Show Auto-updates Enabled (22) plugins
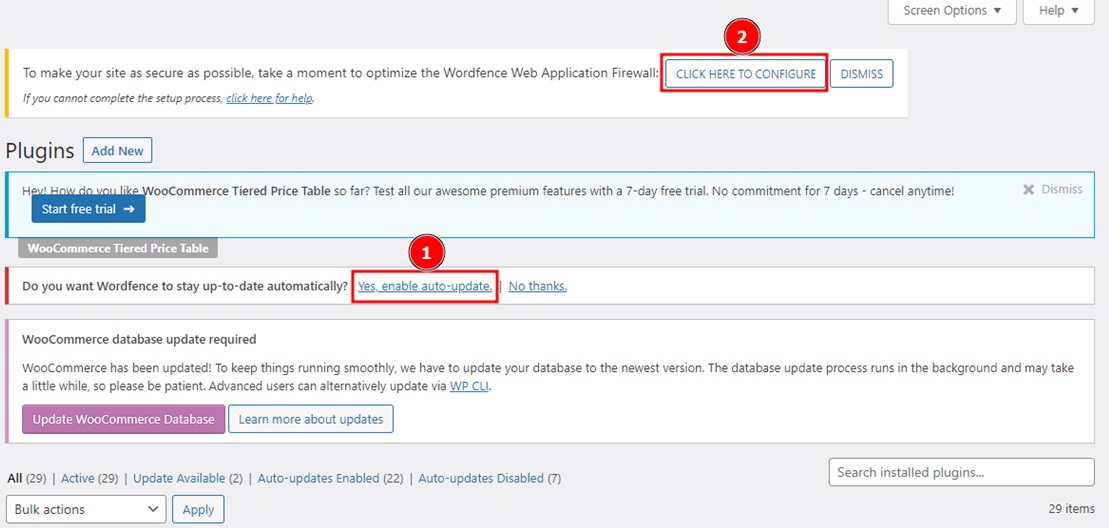This screenshot has height=528, width=1109. 330,479
